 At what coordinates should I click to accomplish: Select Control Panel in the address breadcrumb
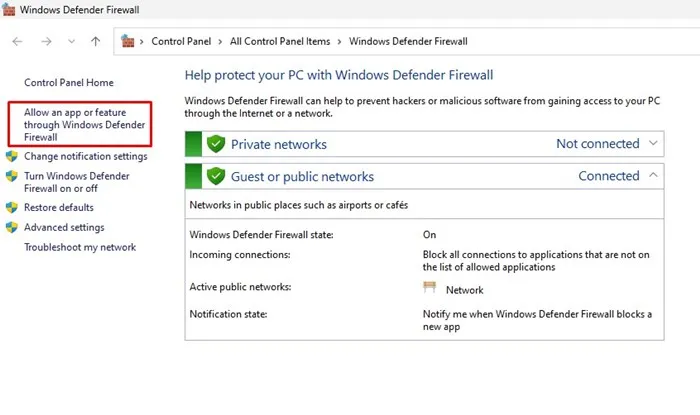[183, 42]
